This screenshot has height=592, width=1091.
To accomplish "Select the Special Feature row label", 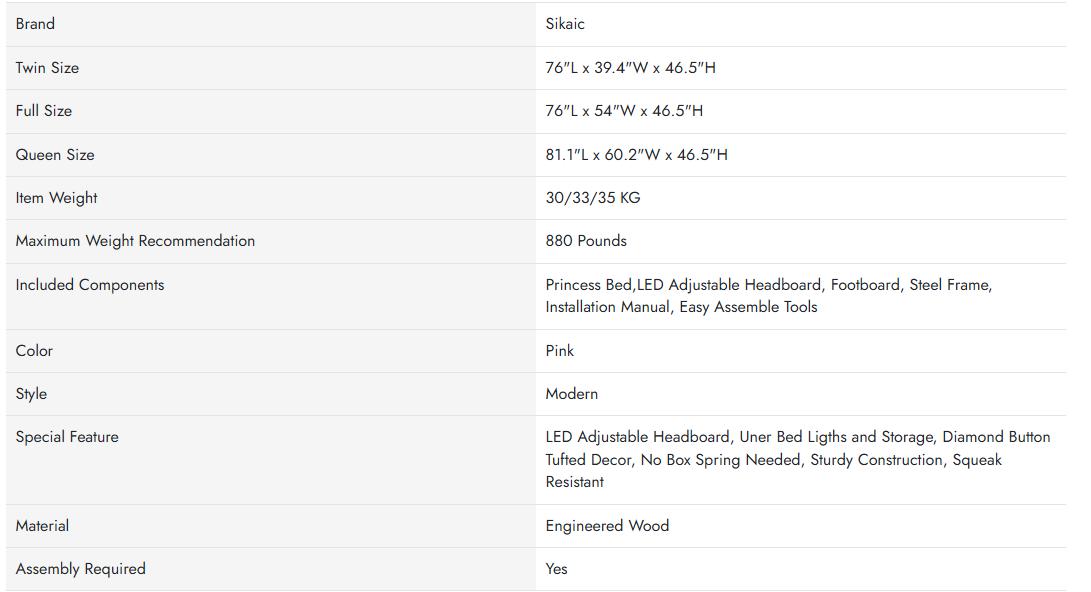I will tap(67, 437).
